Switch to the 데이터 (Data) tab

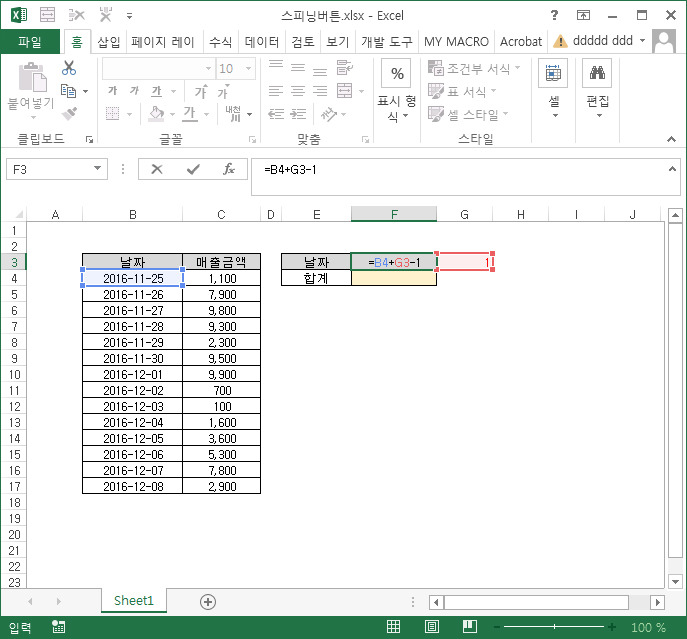(262, 42)
